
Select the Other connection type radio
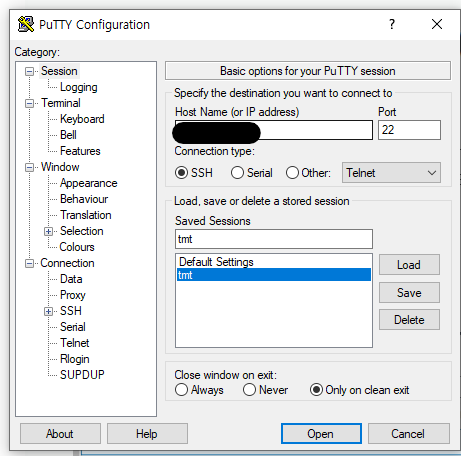292,173
